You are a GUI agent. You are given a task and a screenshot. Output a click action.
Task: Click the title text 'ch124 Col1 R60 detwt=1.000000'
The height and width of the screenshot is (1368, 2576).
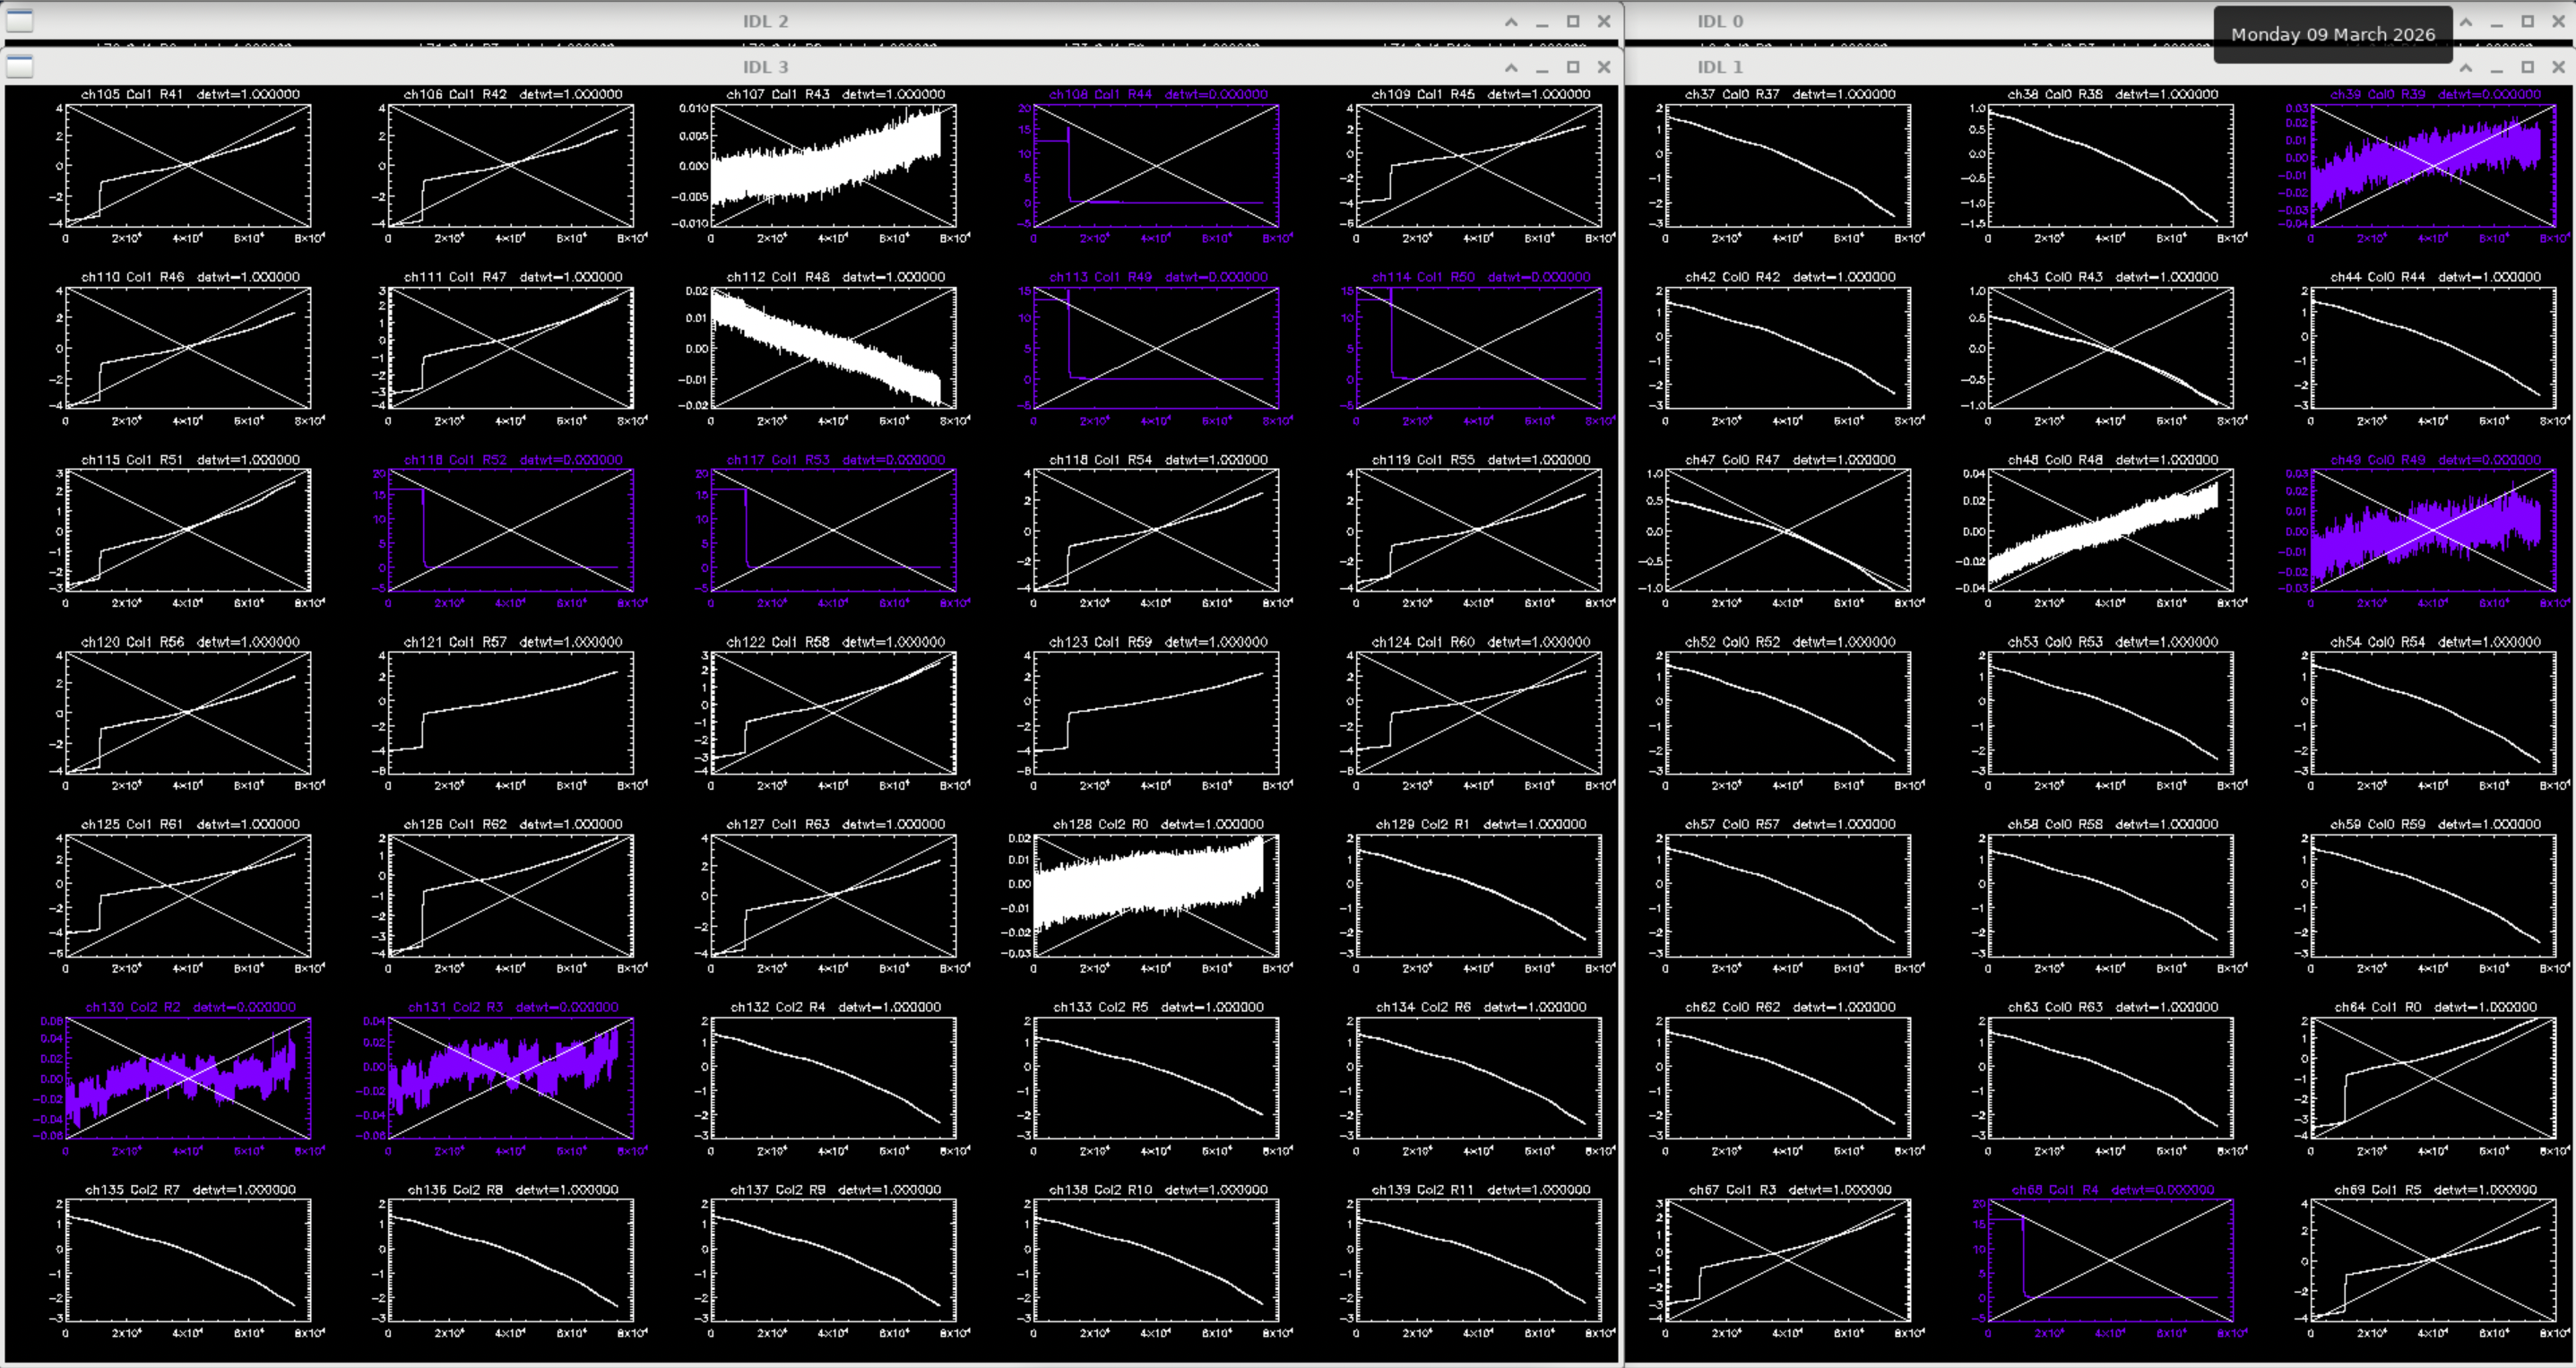coord(1481,642)
